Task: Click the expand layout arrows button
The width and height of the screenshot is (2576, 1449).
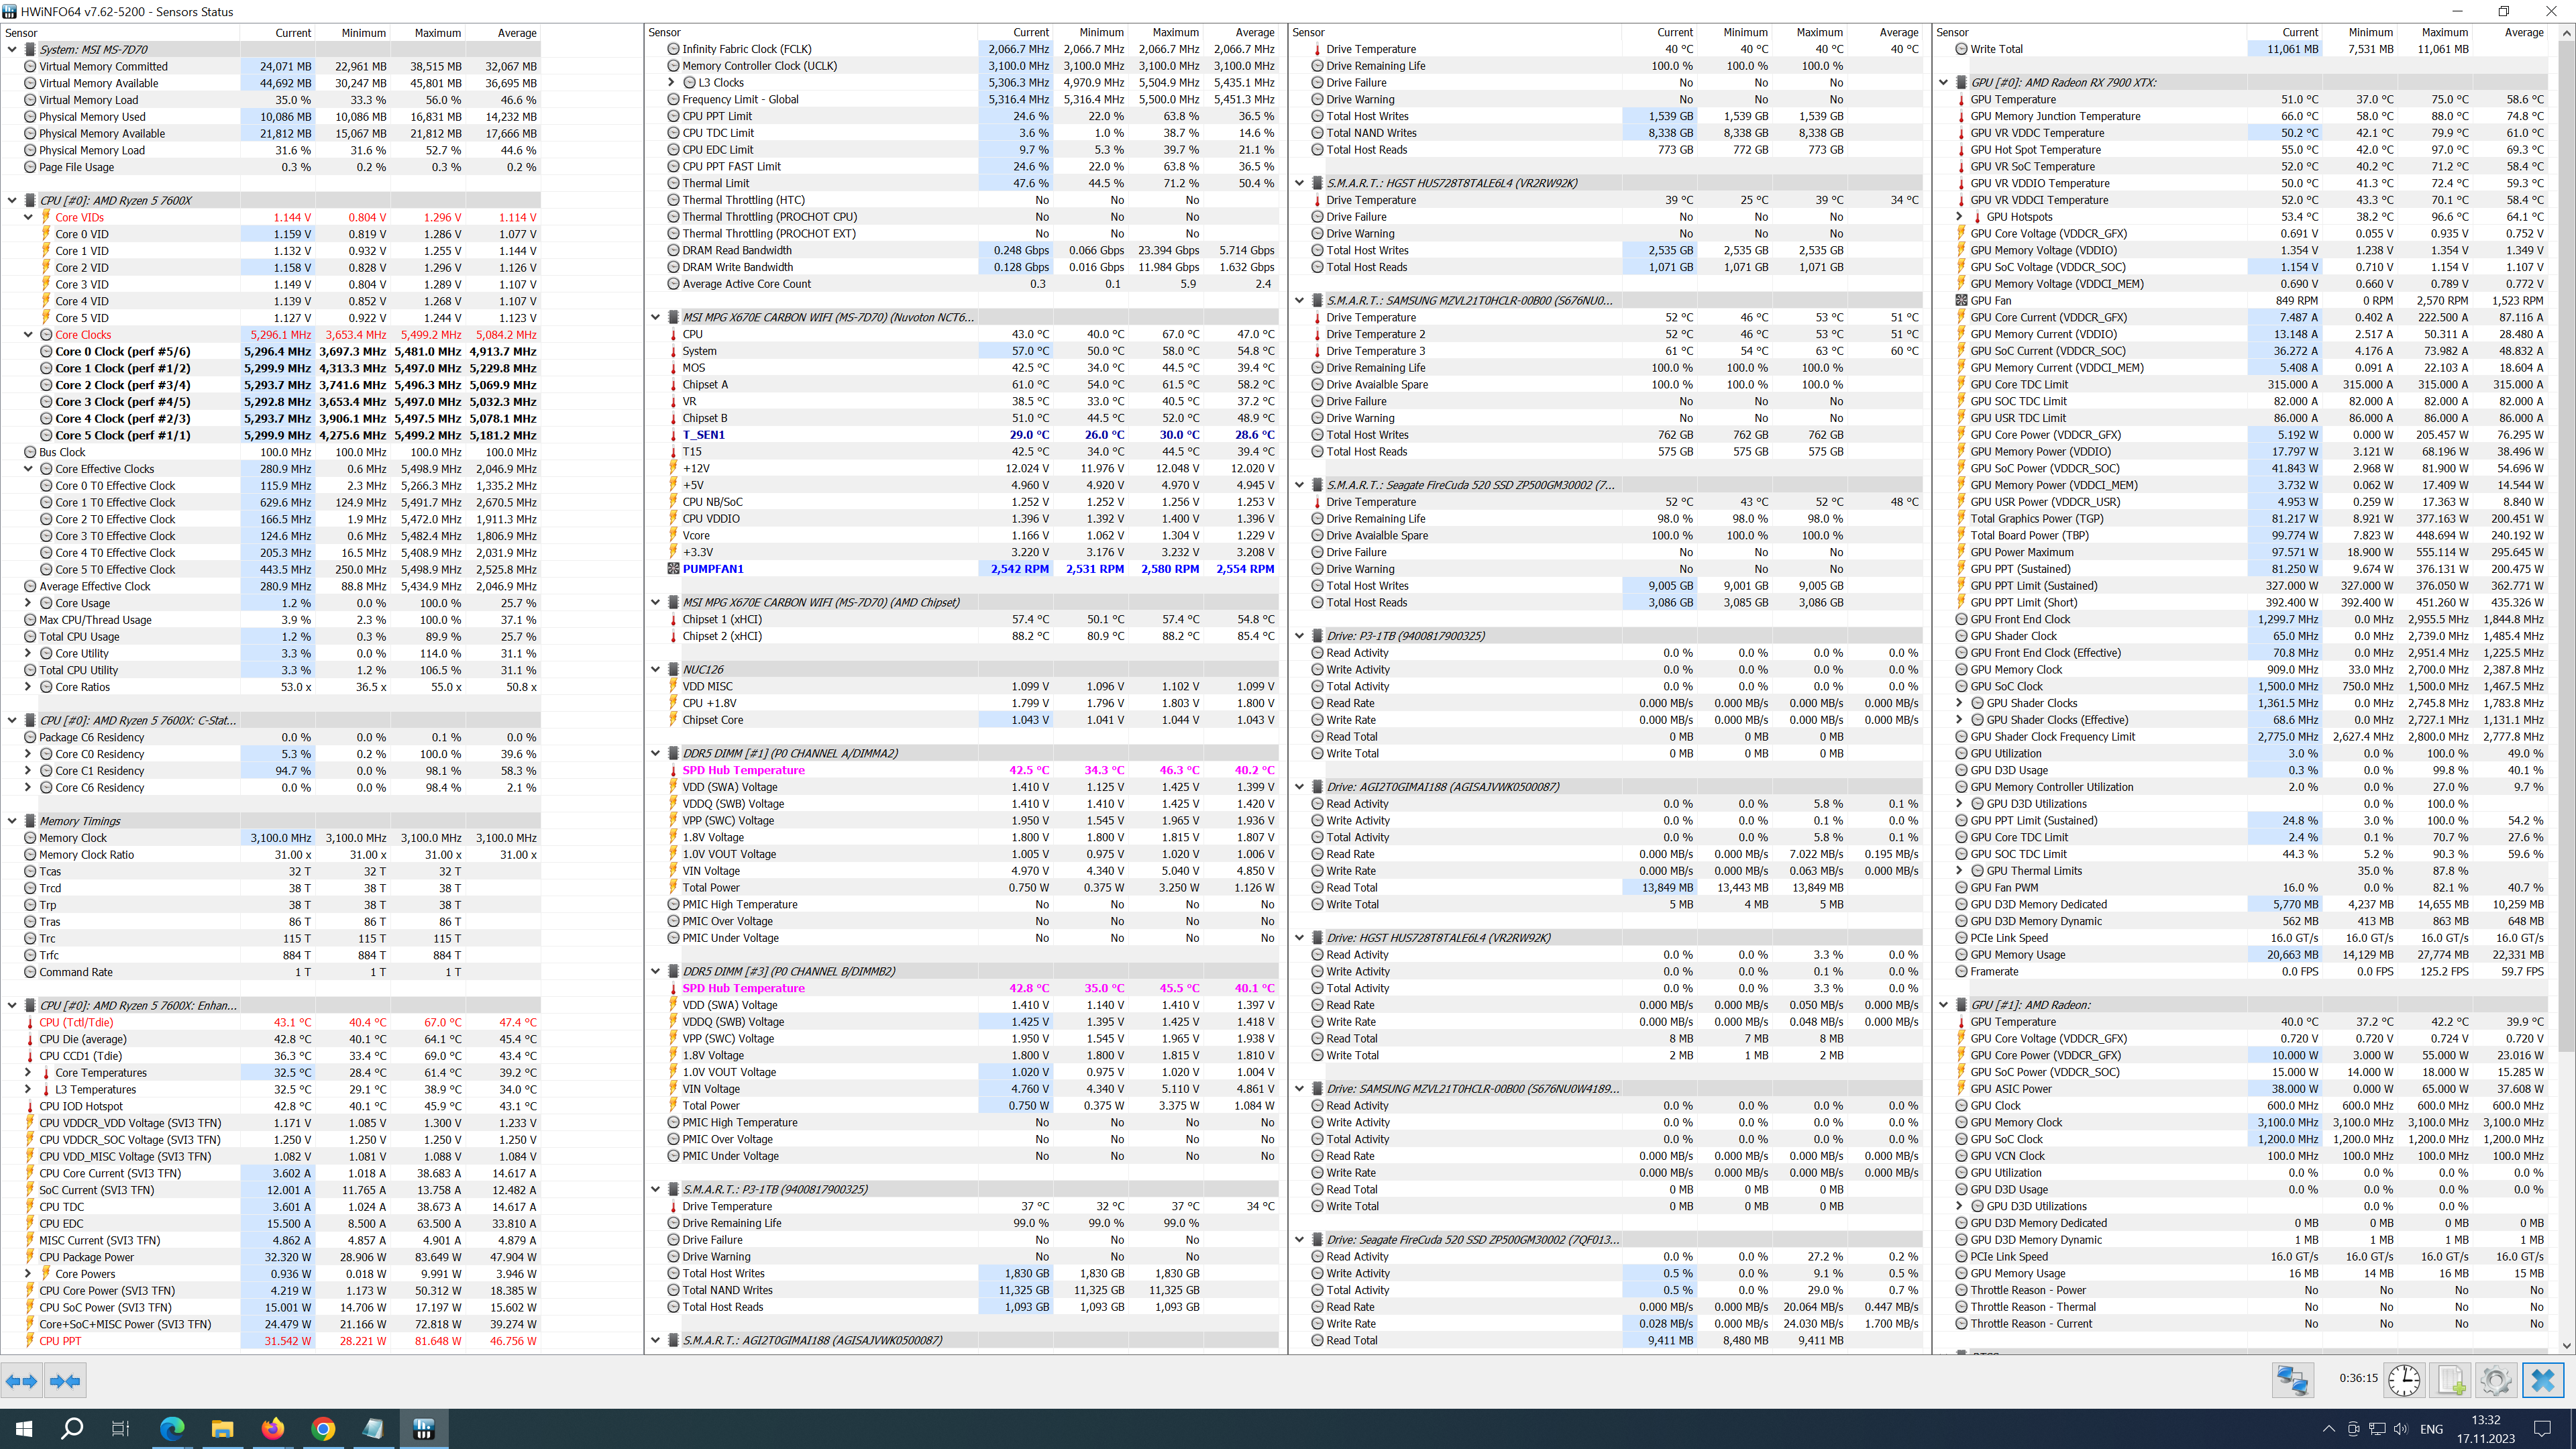Action: 21,1381
